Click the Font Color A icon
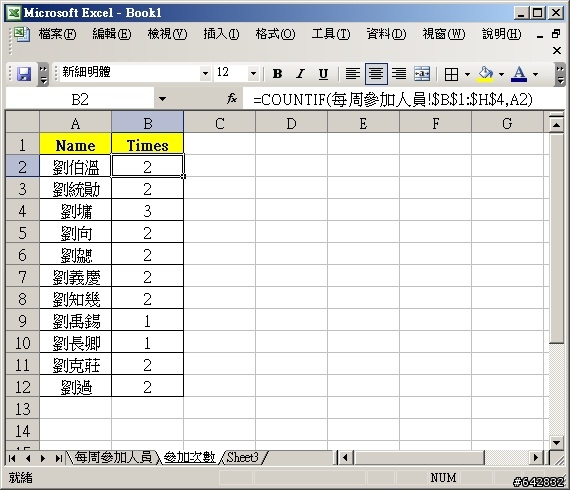 pos(519,74)
